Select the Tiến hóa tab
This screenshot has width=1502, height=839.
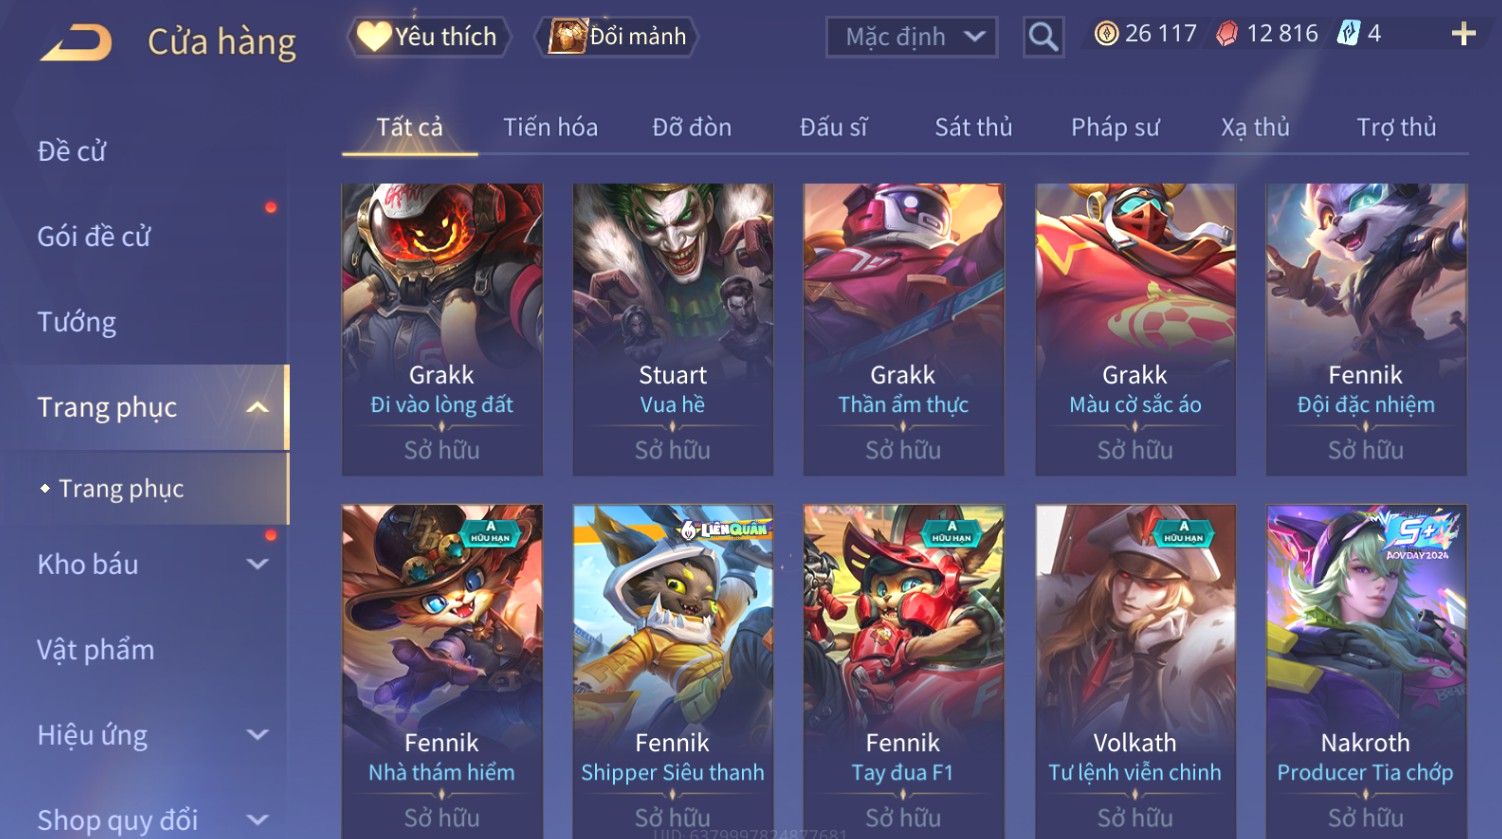[550, 127]
